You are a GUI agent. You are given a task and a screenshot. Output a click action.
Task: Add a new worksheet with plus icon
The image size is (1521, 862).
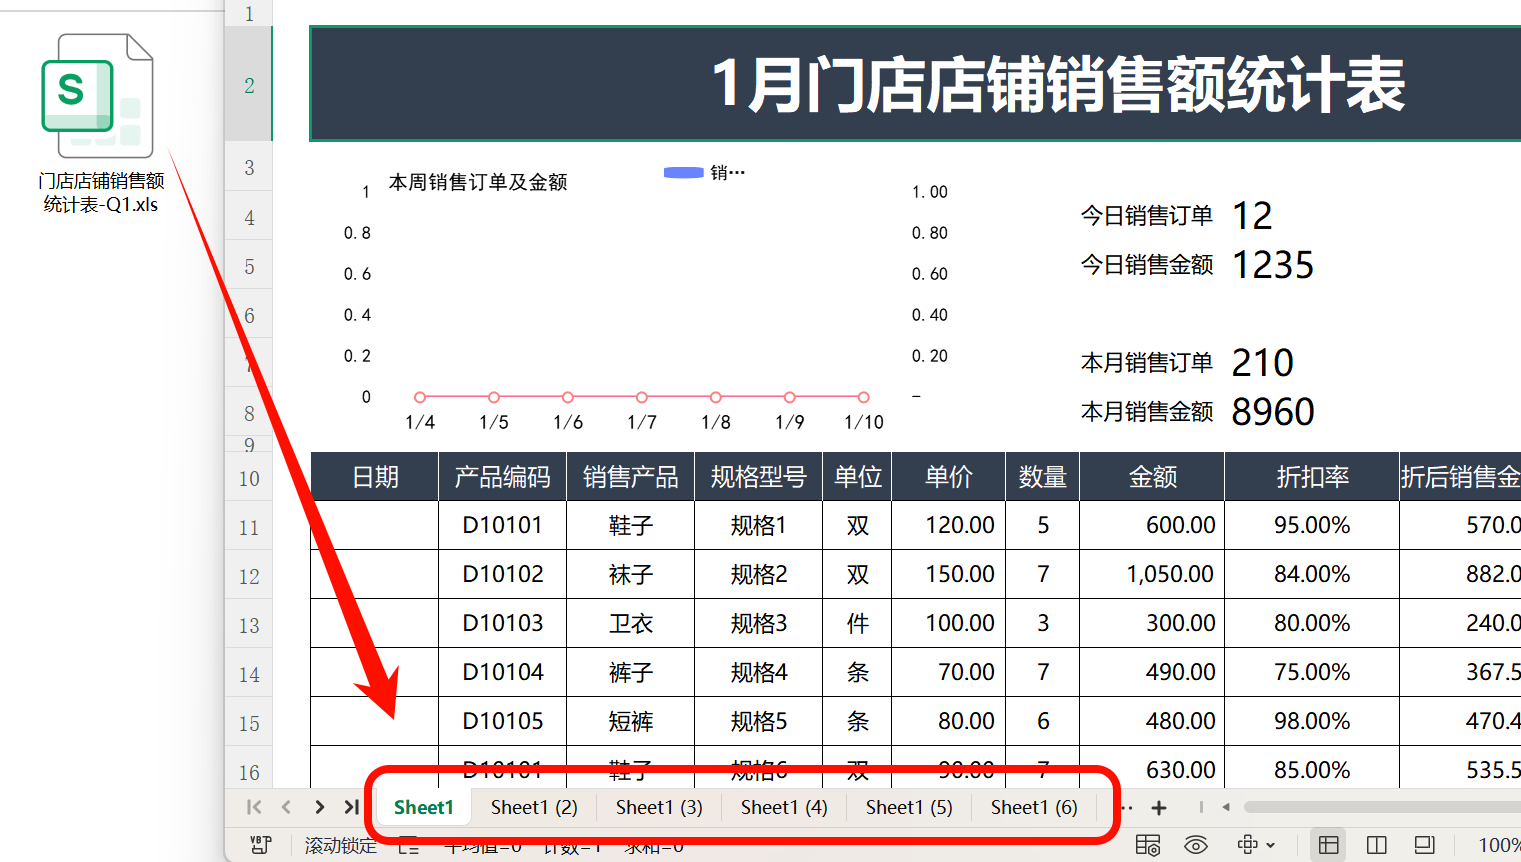(1158, 807)
